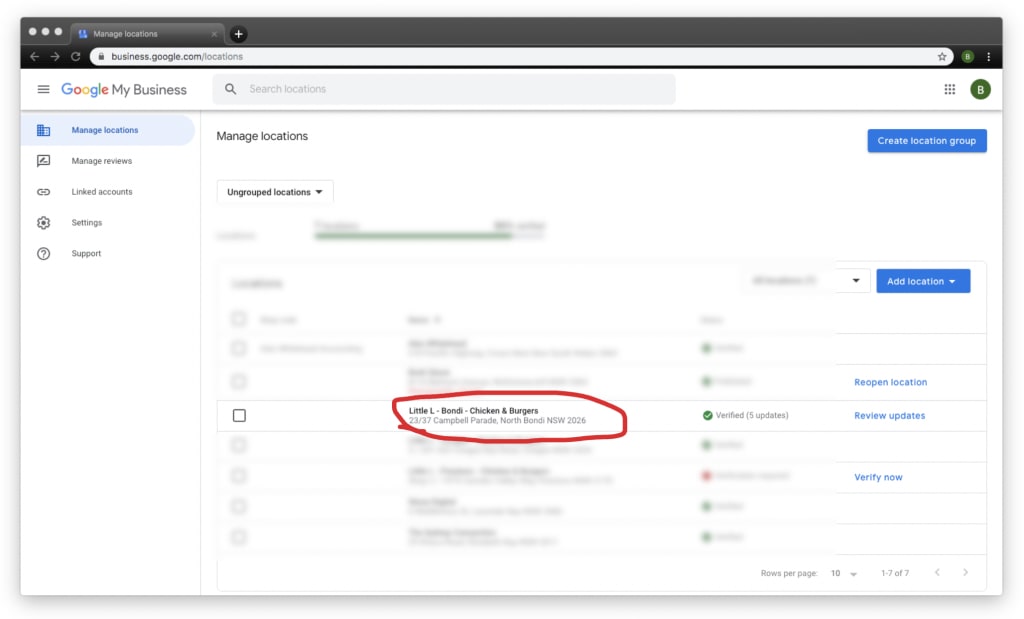
Task: Click the Support question mark icon
Action: pyautogui.click(x=43, y=253)
